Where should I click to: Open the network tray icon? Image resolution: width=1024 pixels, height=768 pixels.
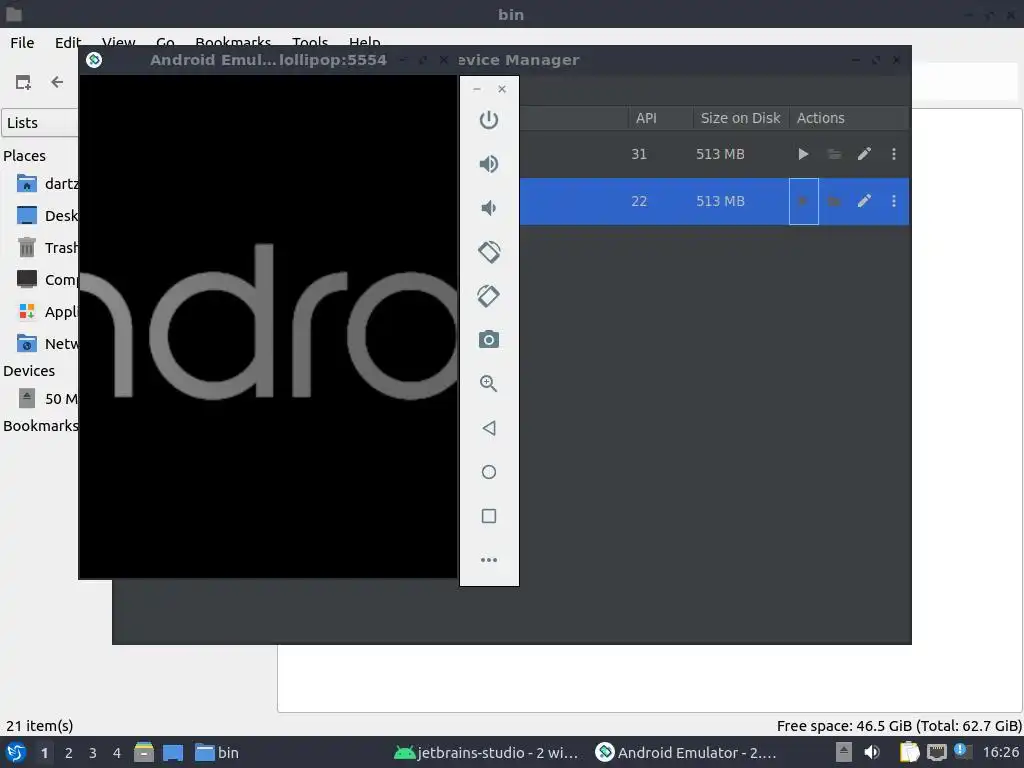point(937,752)
